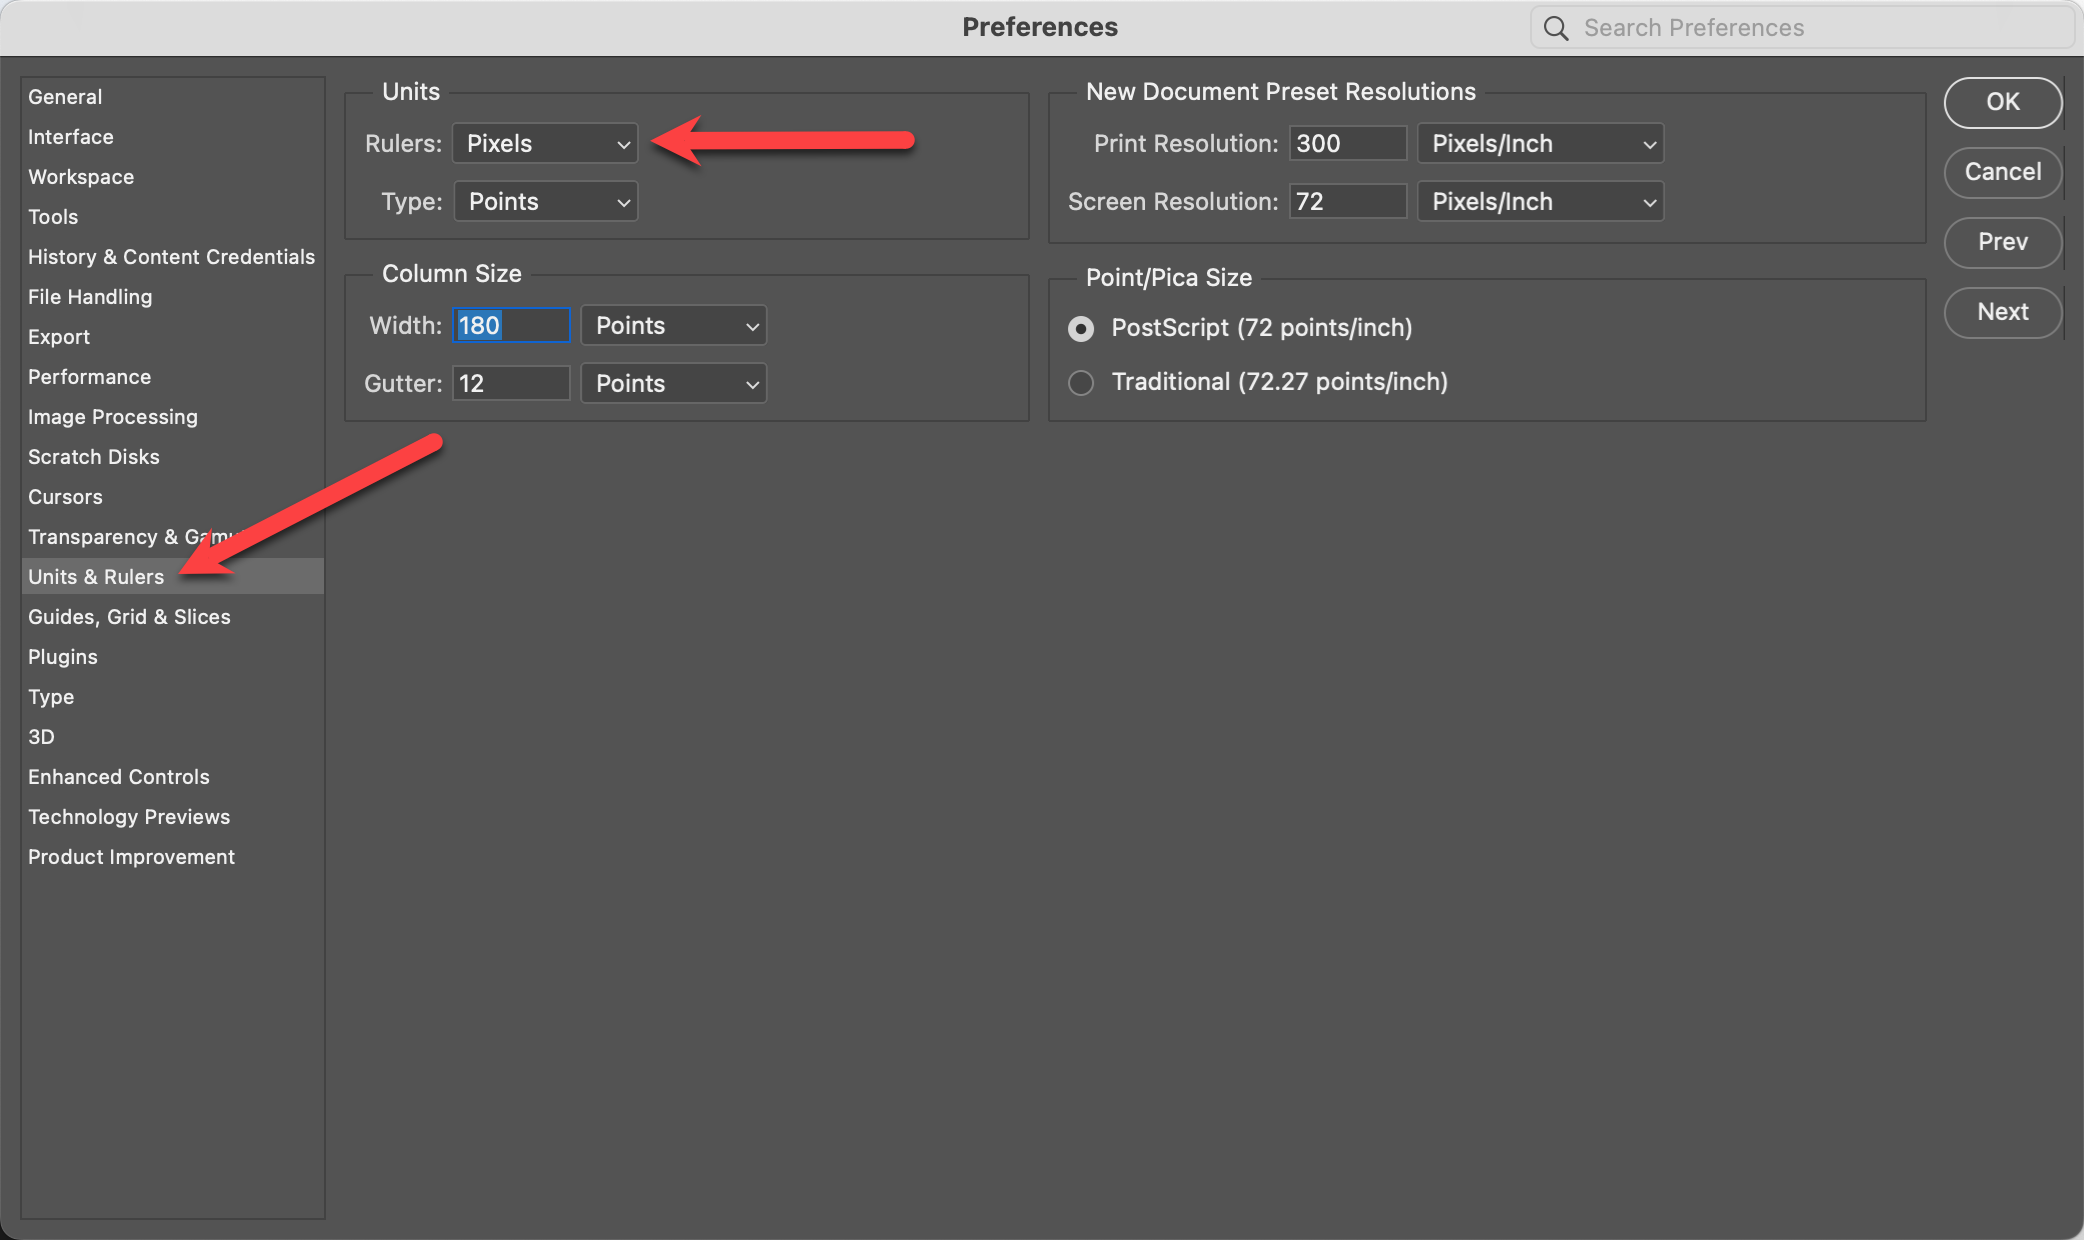This screenshot has height=1240, width=2084.
Task: Select PostScript (72 points/inch) radio button
Action: 1081,328
